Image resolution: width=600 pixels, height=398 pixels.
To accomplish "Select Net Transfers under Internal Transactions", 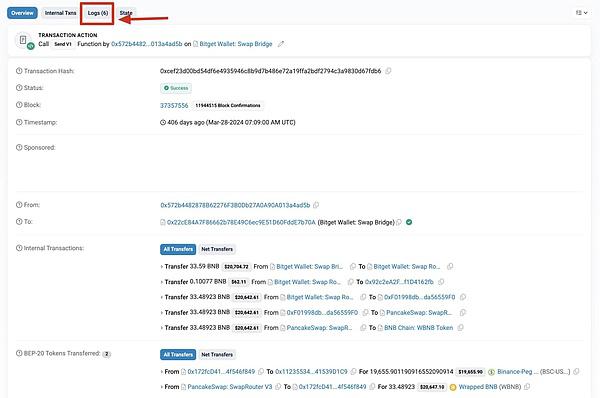I will tap(217, 249).
